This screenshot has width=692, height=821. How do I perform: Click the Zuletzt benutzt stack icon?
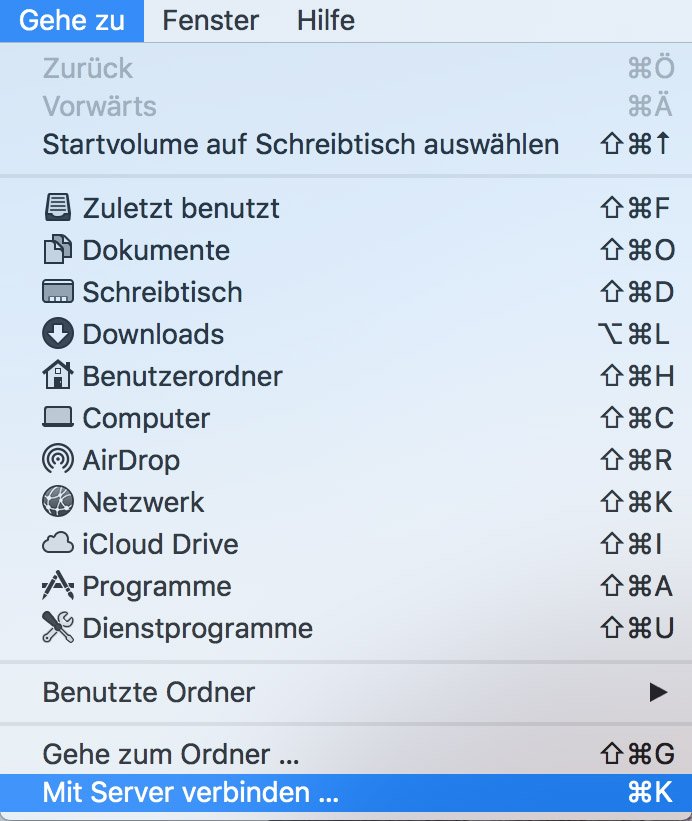coord(57,208)
